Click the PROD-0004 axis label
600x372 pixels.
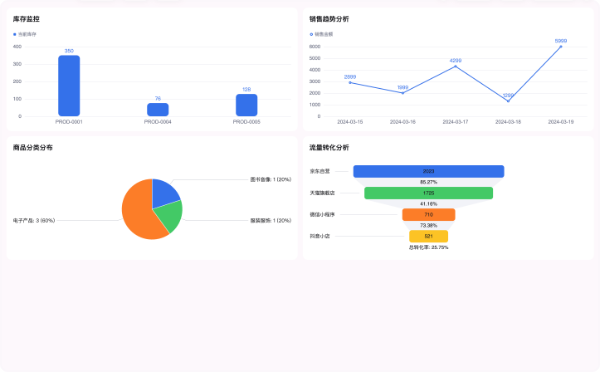point(158,122)
